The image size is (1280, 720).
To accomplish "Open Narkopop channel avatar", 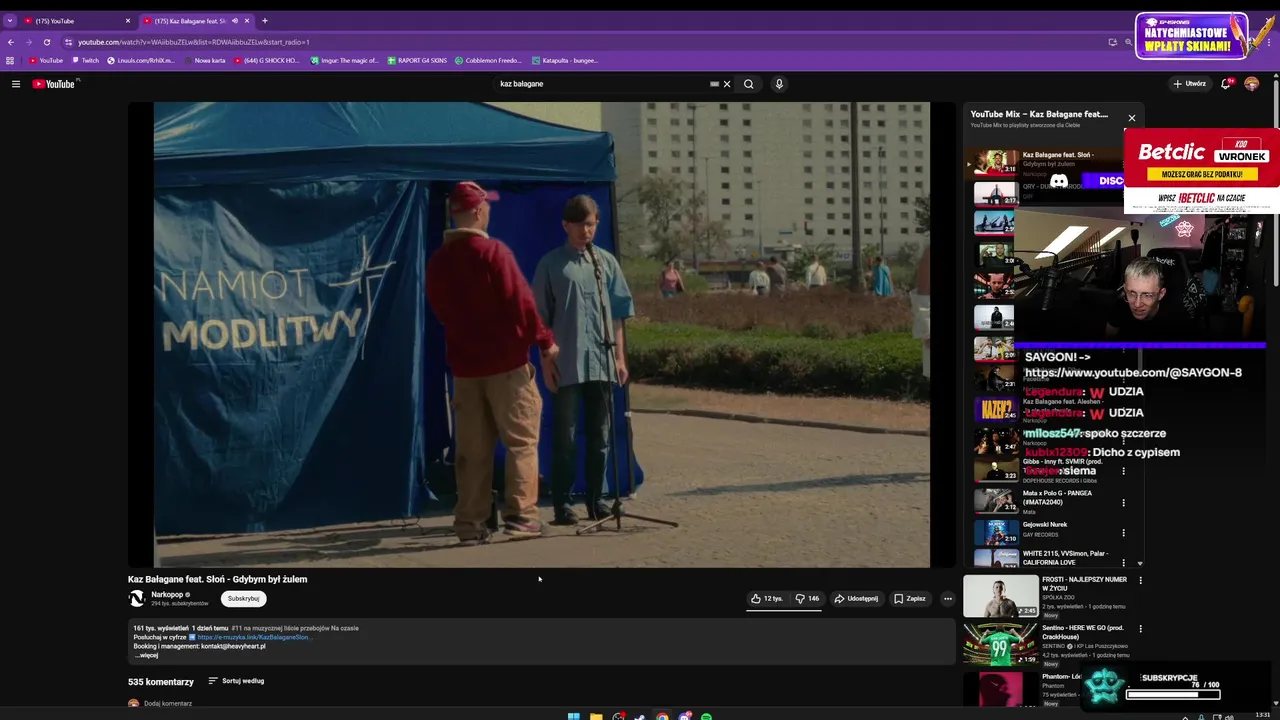I will pyautogui.click(x=137, y=598).
